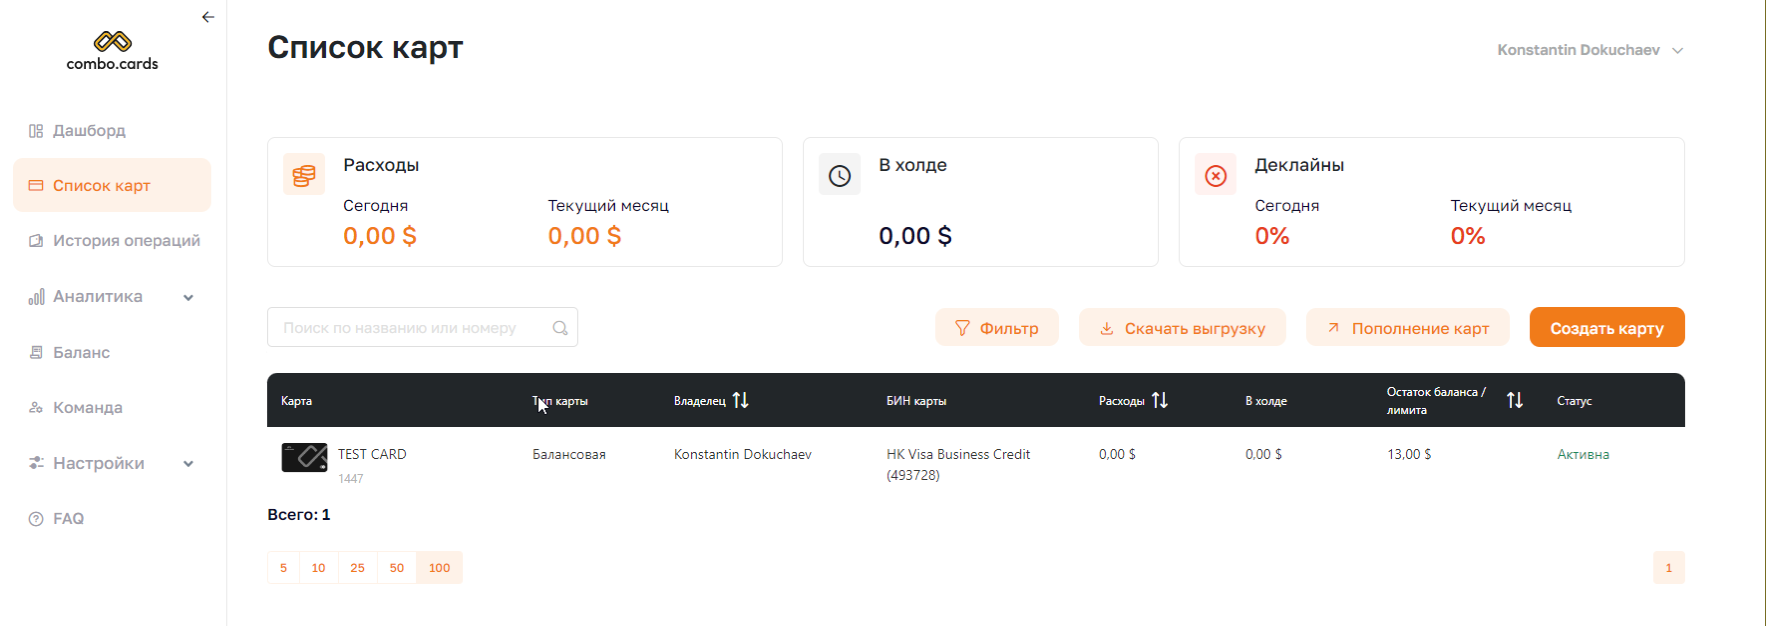
Task: Click the Статус column header
Action: coord(1574,401)
